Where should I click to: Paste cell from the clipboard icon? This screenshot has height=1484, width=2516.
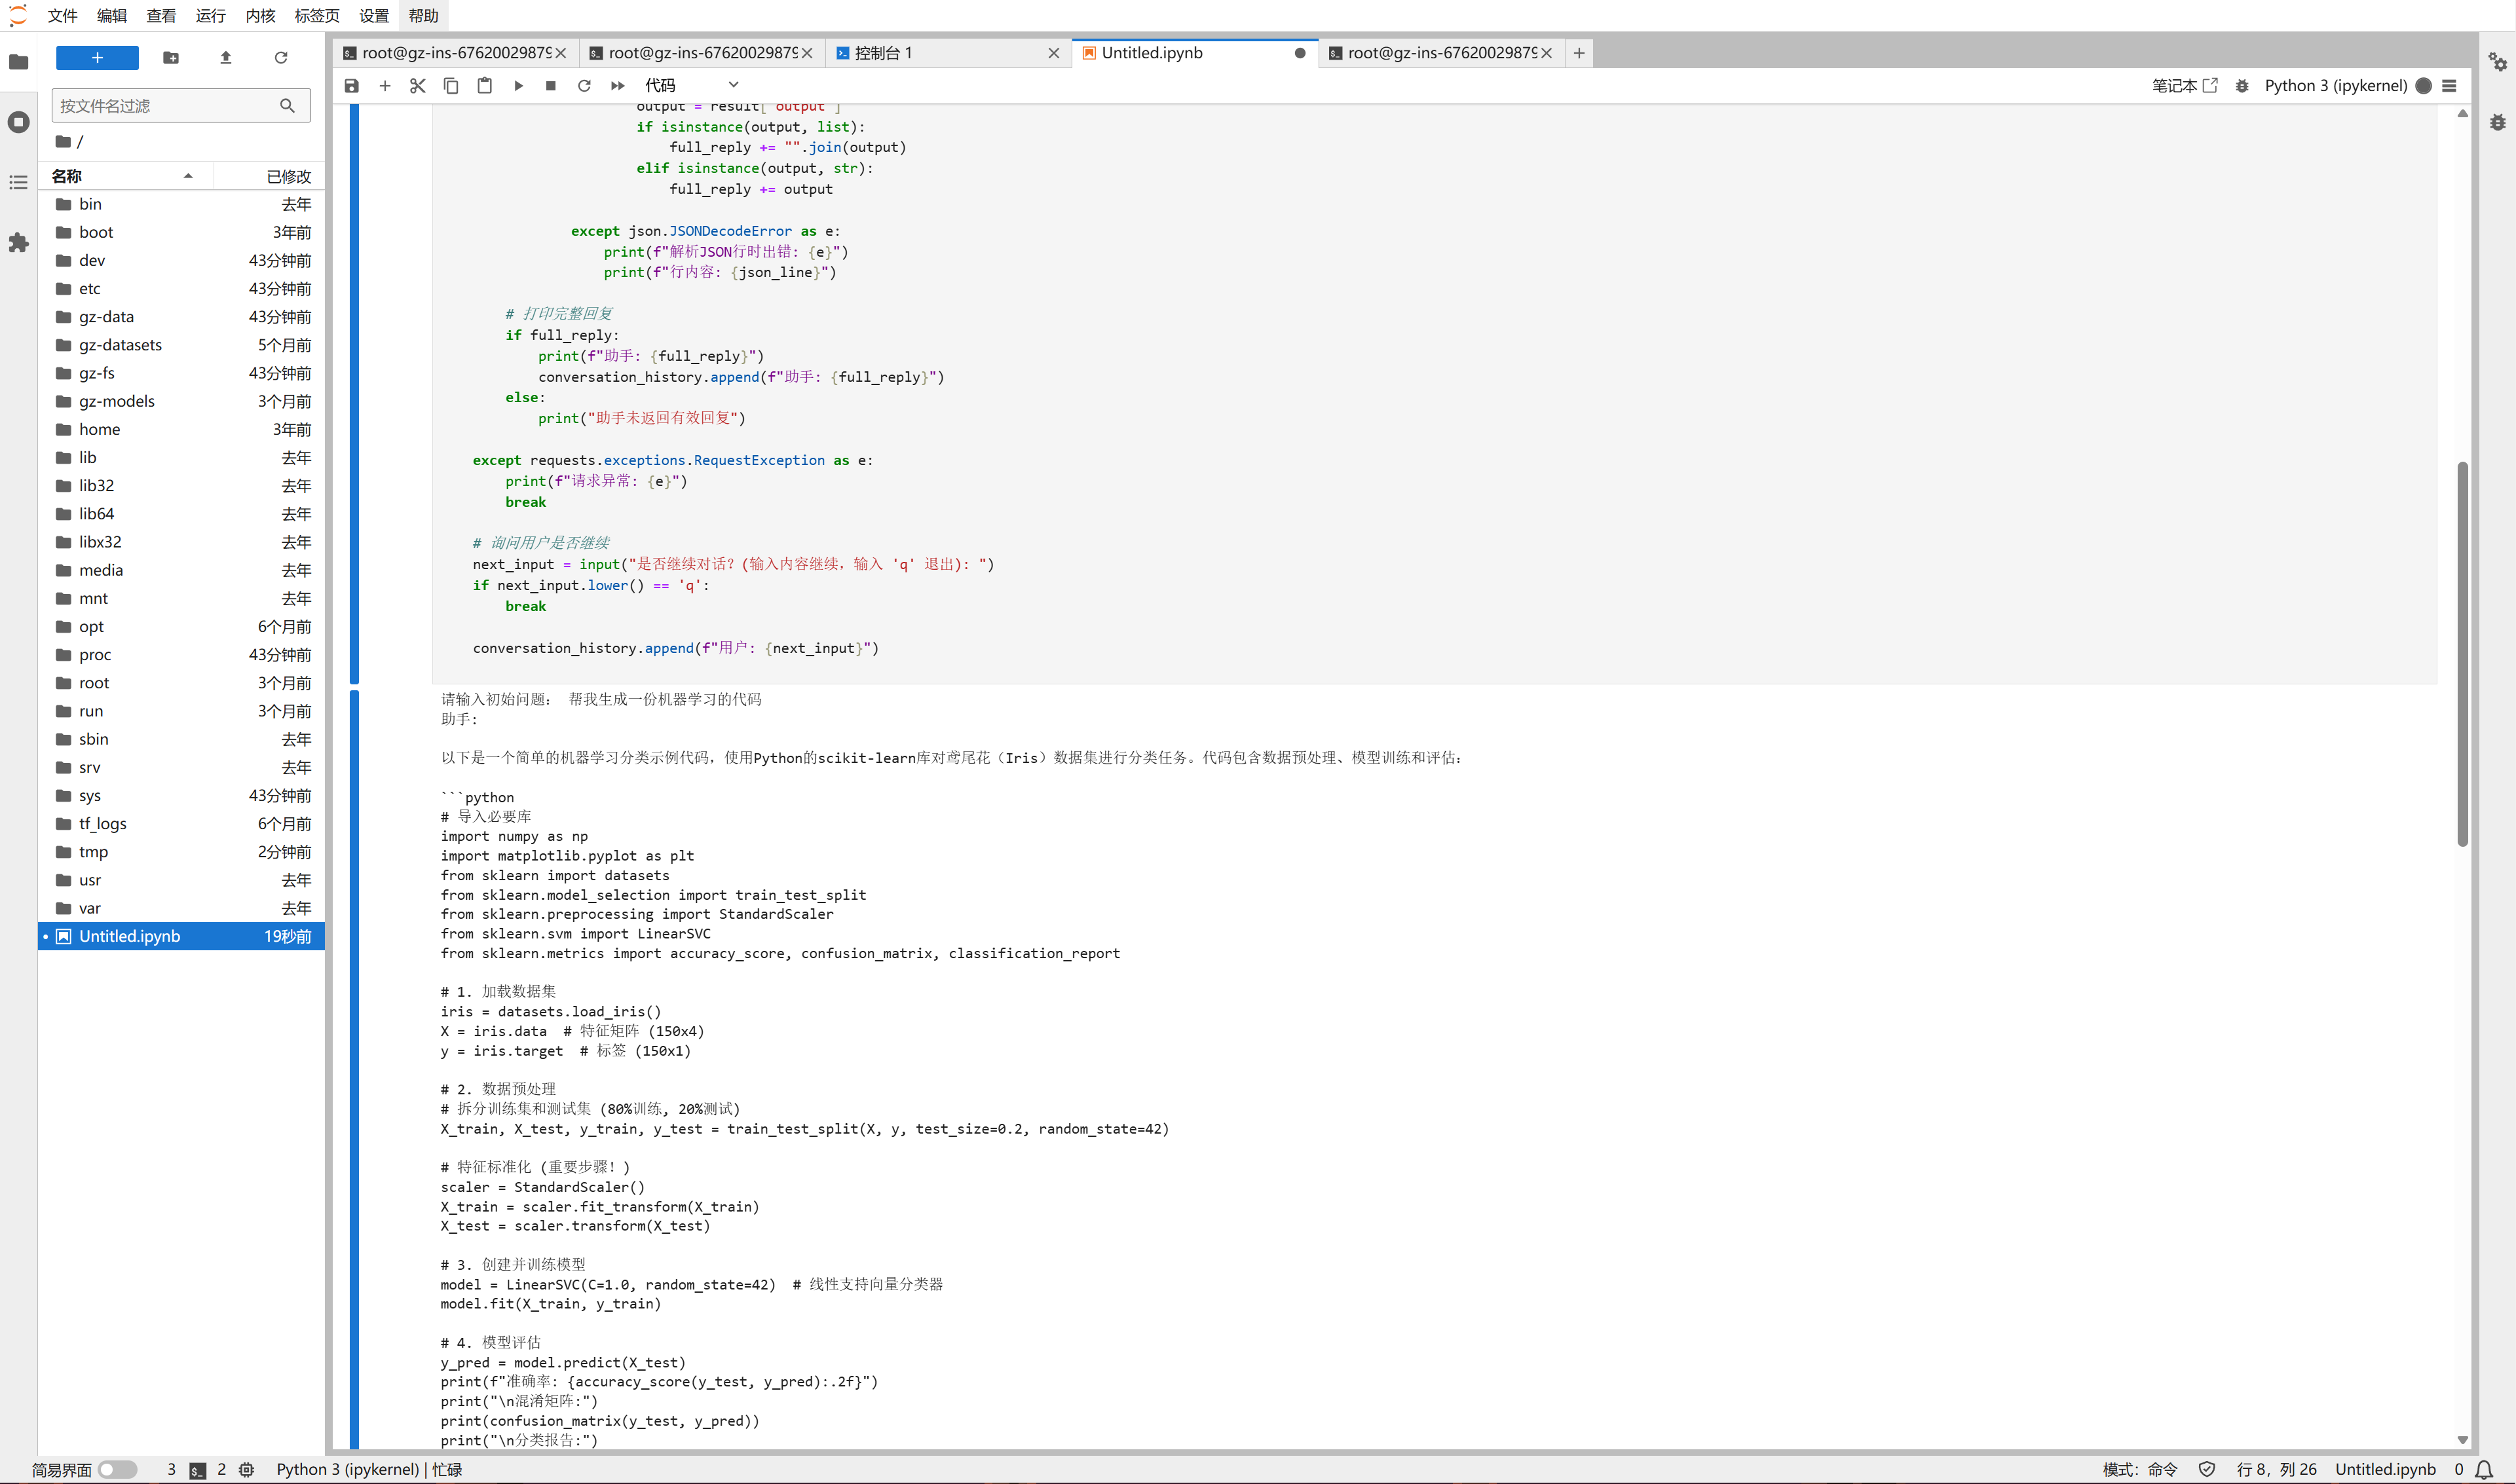[484, 86]
